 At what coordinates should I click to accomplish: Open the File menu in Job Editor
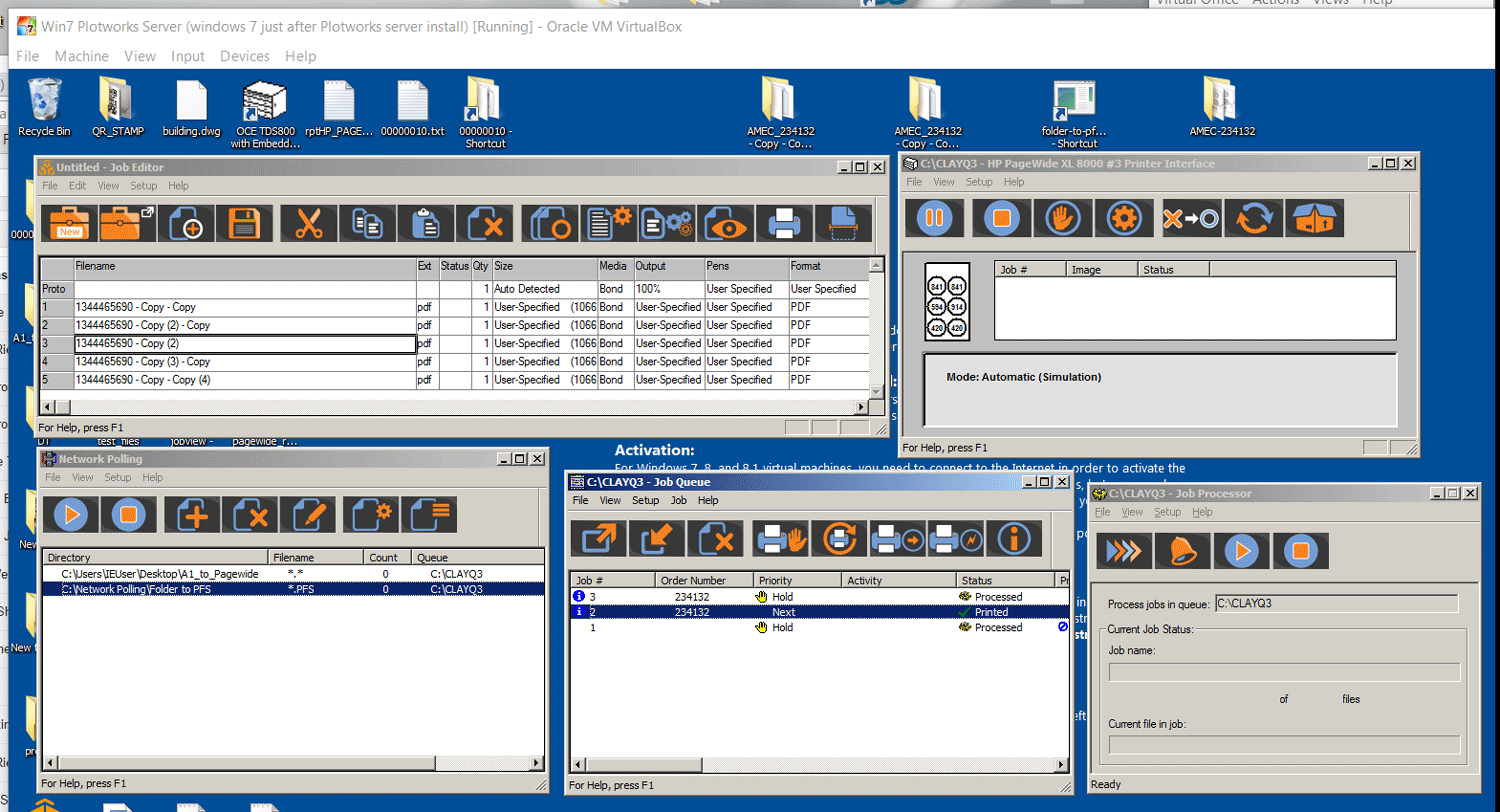click(x=50, y=186)
